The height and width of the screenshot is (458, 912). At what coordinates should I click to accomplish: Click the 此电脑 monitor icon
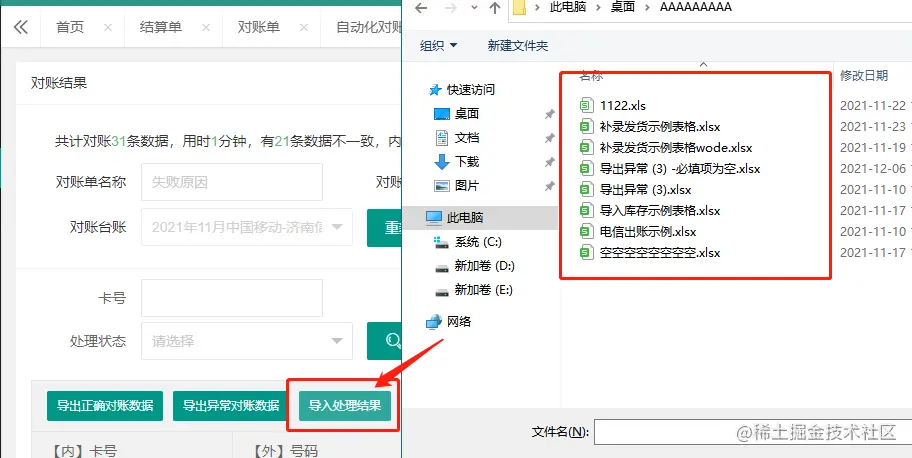(x=434, y=218)
